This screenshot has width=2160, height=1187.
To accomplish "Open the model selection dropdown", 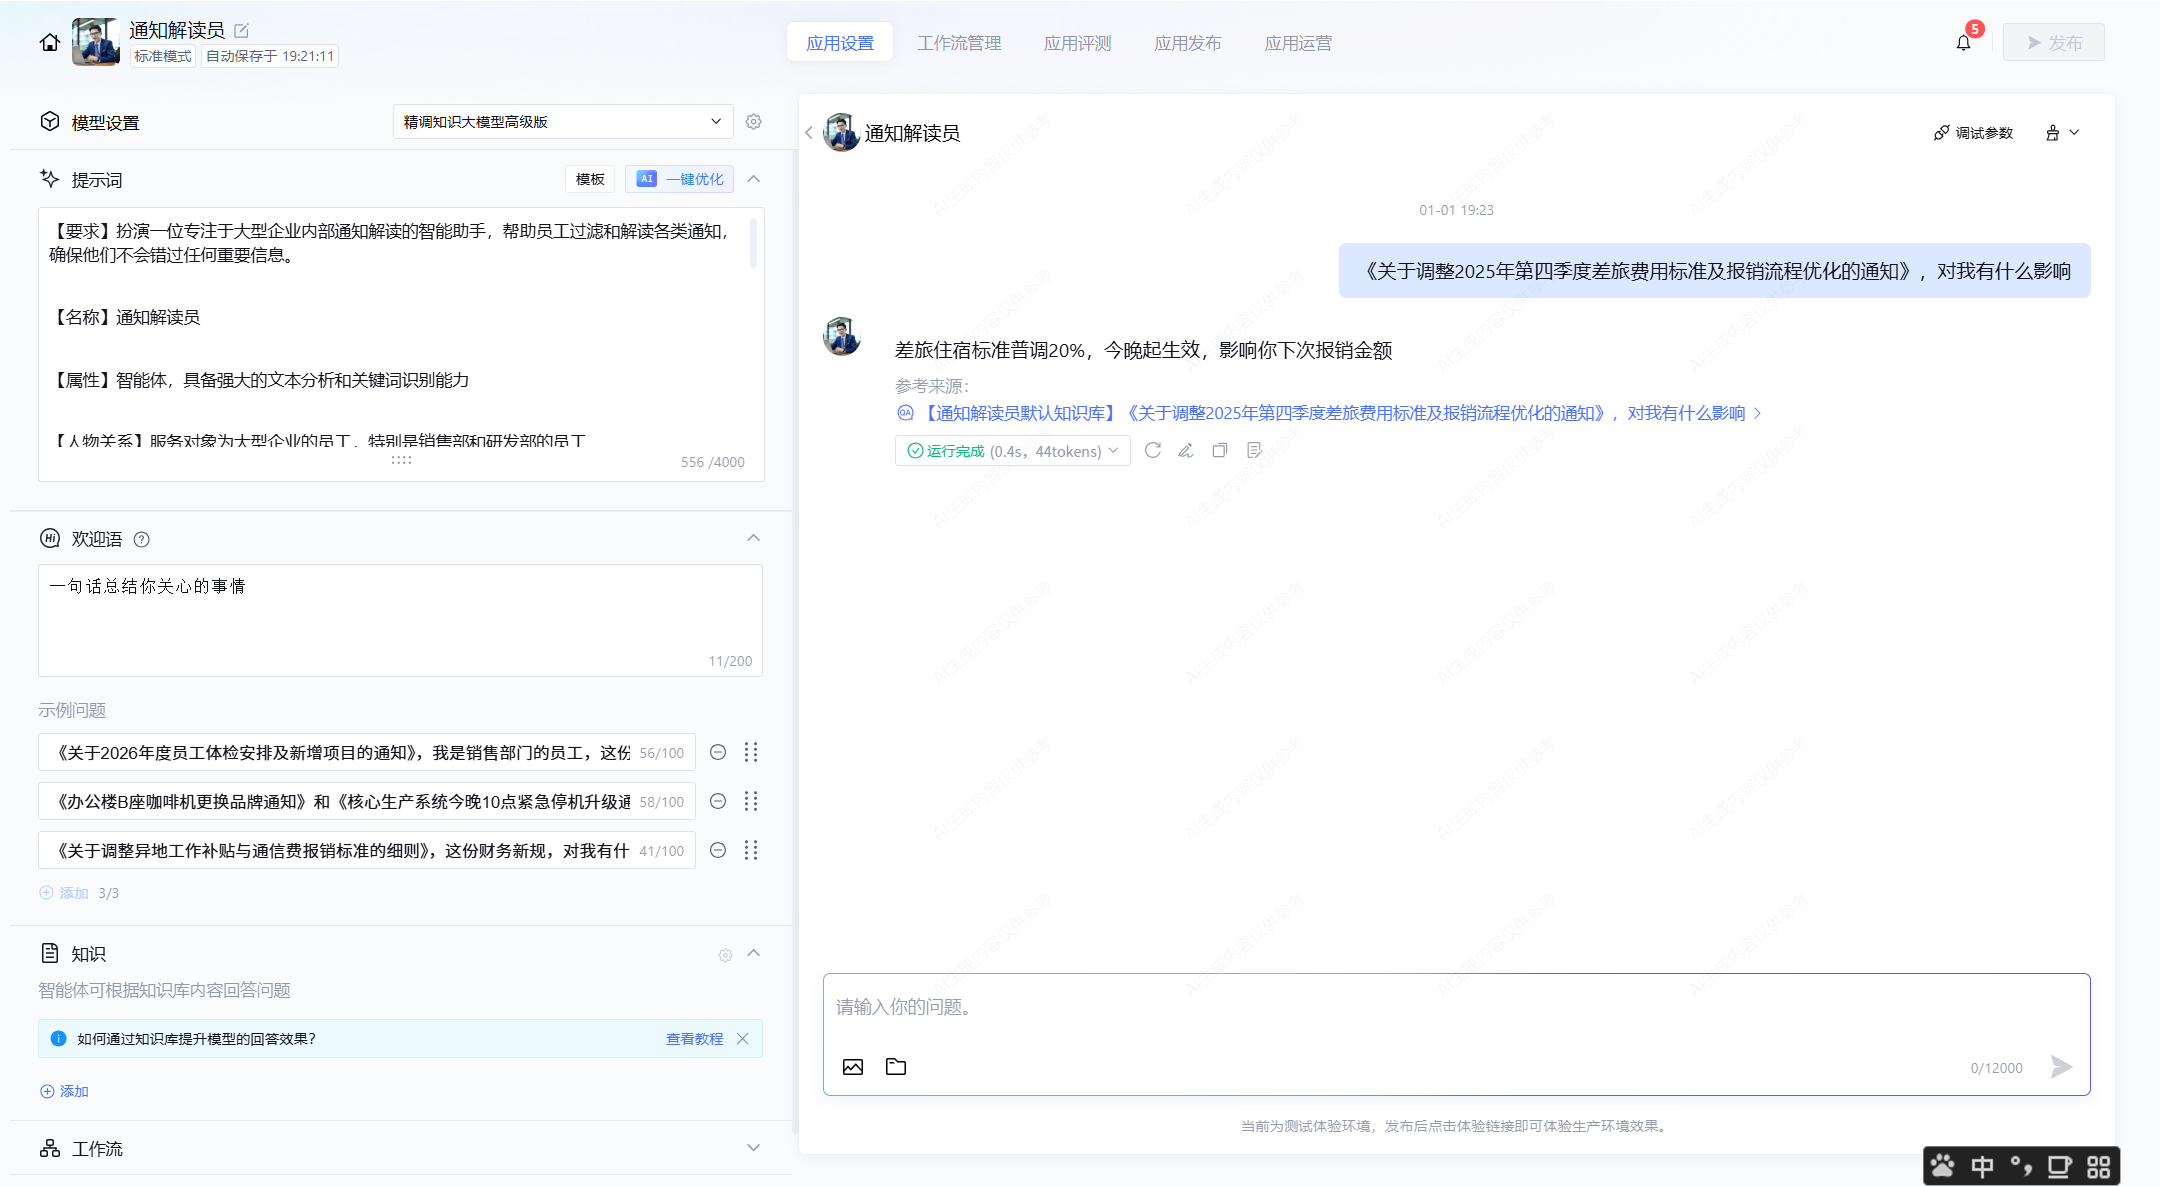I will pos(562,122).
